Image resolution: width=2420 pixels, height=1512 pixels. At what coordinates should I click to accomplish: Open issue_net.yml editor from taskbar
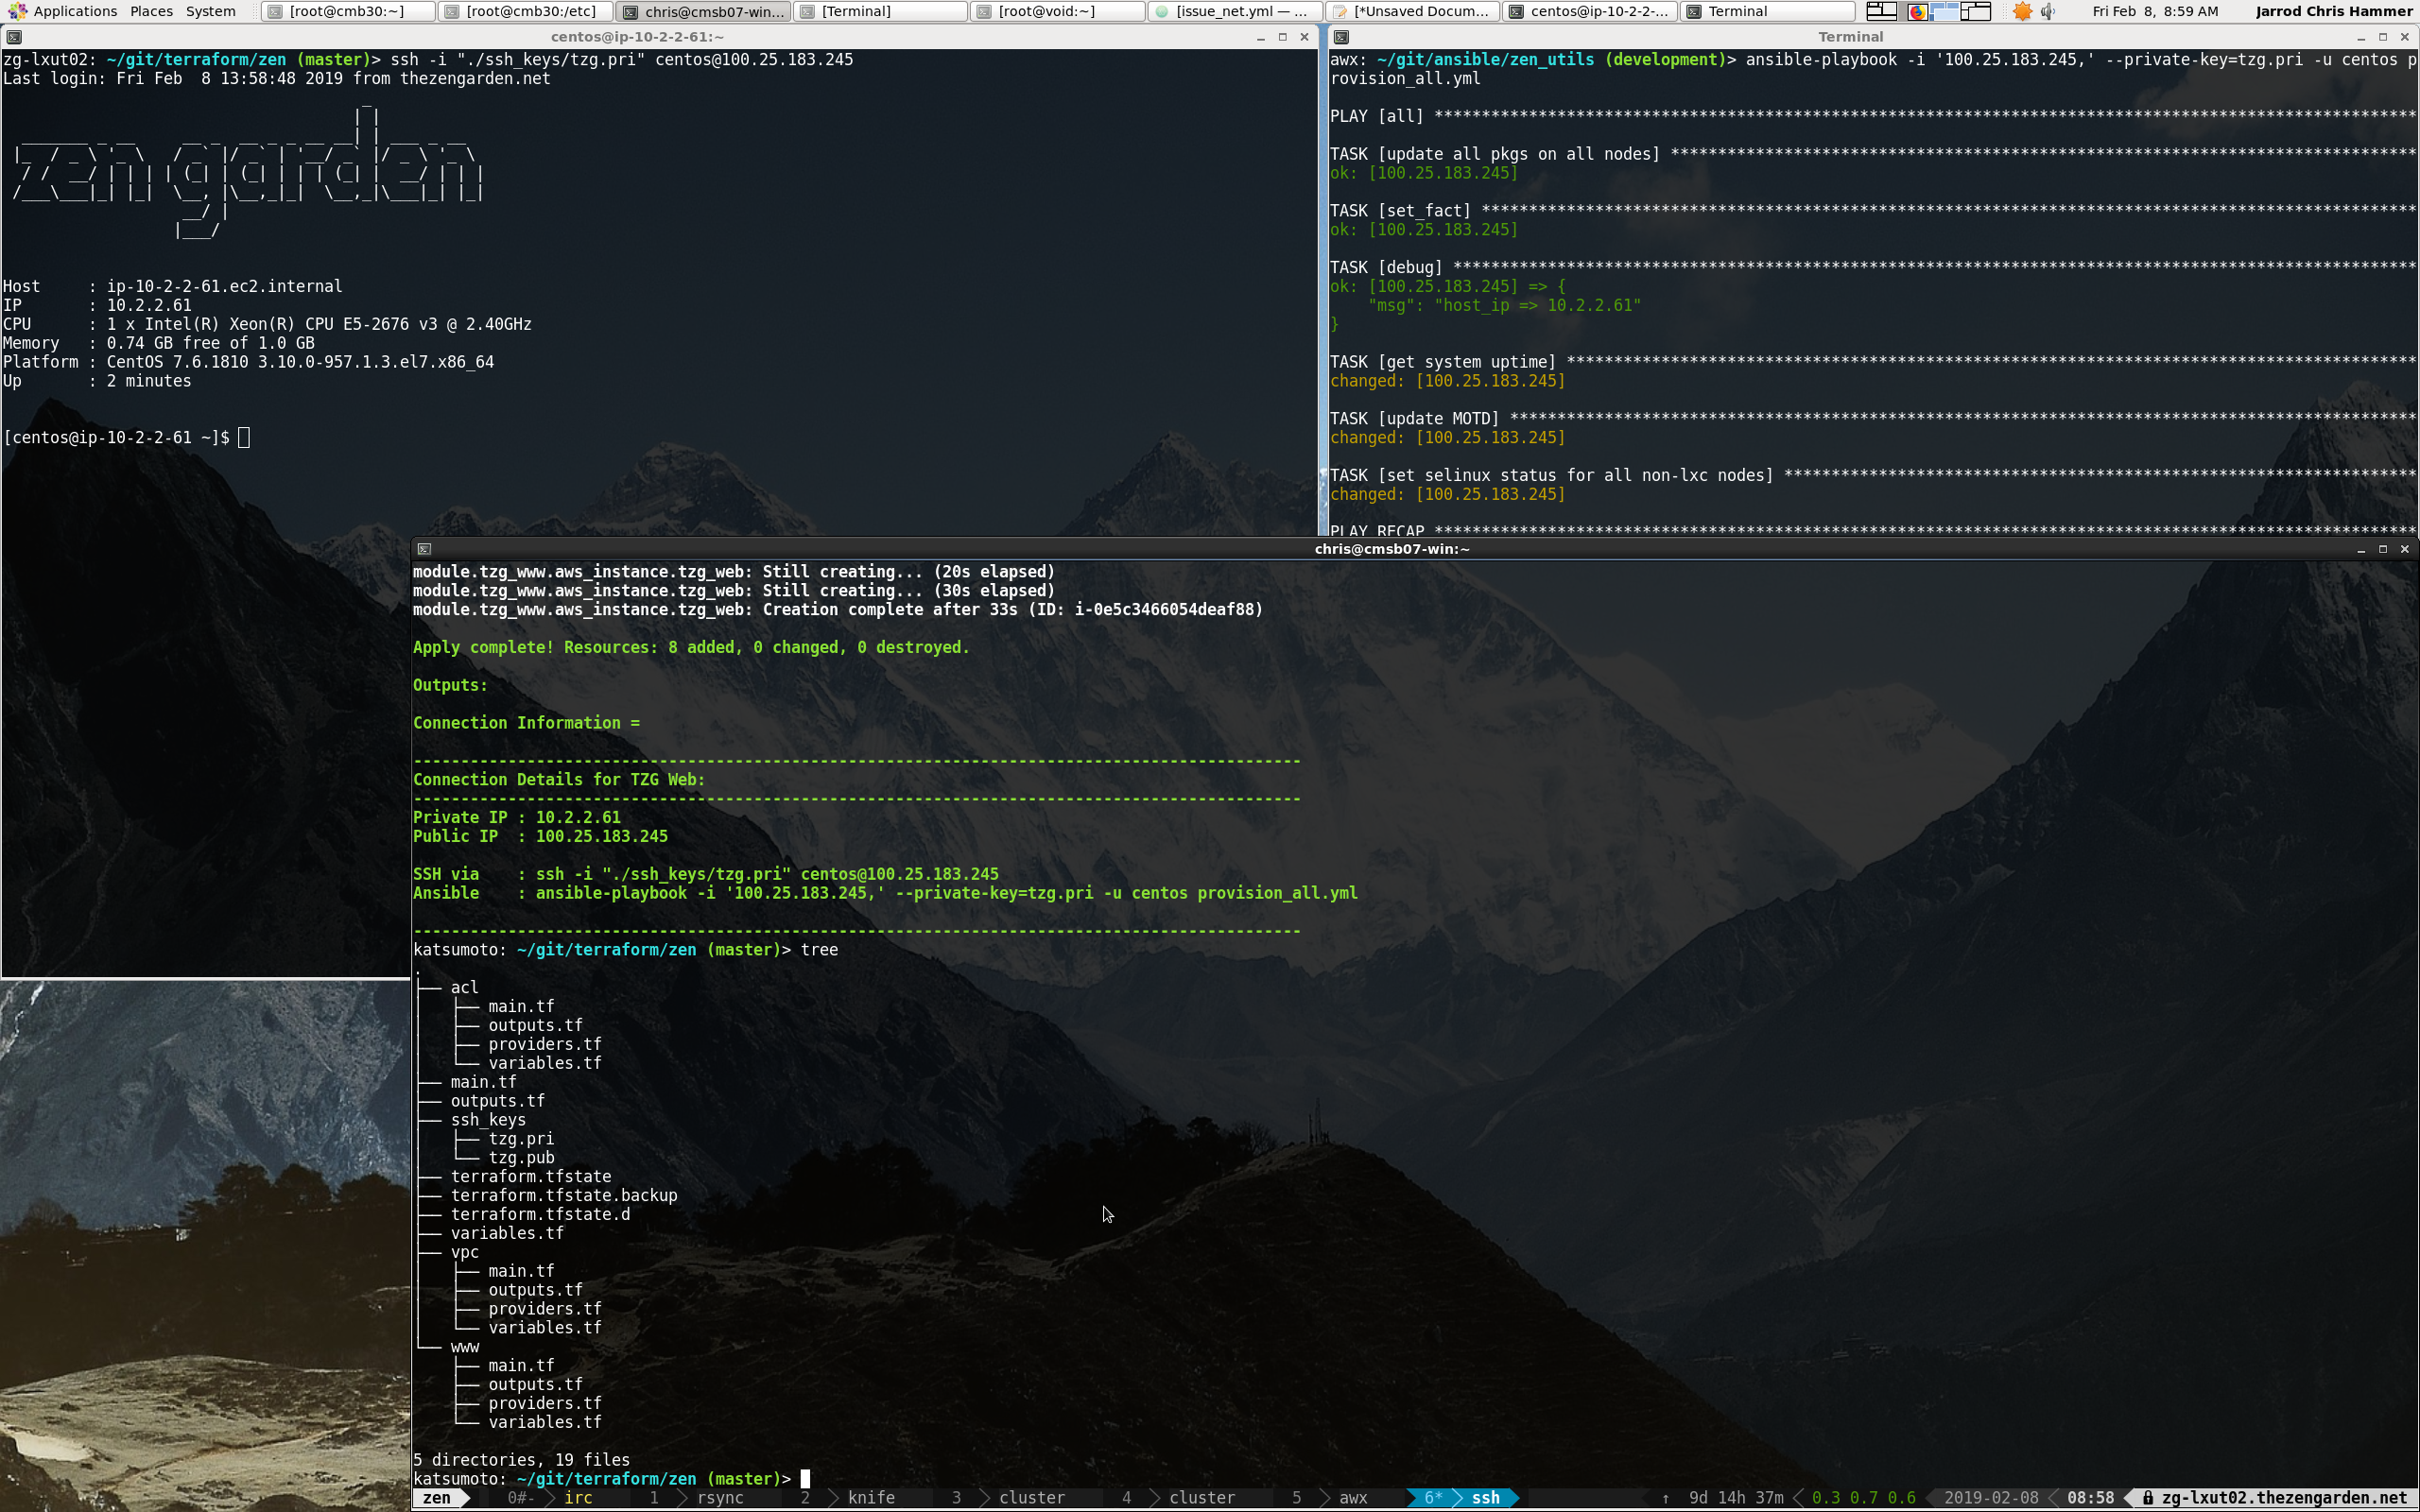1235,11
